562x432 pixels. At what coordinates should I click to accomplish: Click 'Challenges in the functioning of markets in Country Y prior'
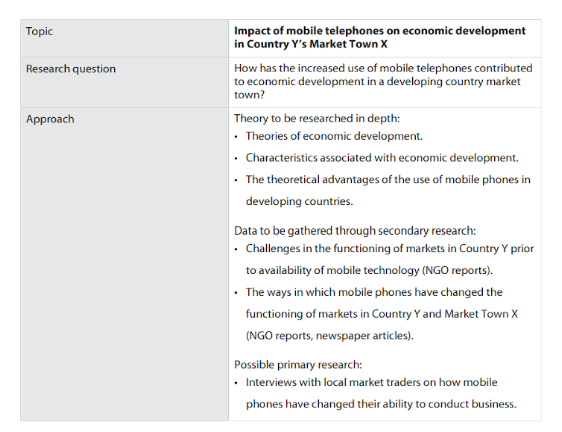tap(390, 248)
